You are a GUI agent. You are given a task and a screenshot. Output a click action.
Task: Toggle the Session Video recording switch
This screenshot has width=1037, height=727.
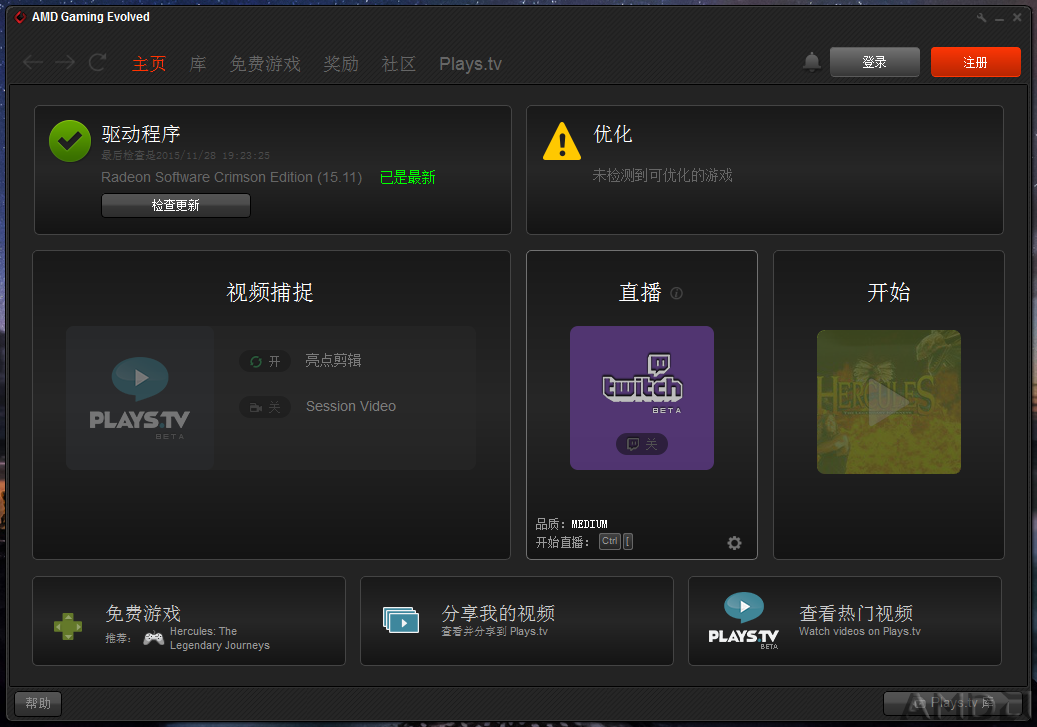click(x=265, y=407)
